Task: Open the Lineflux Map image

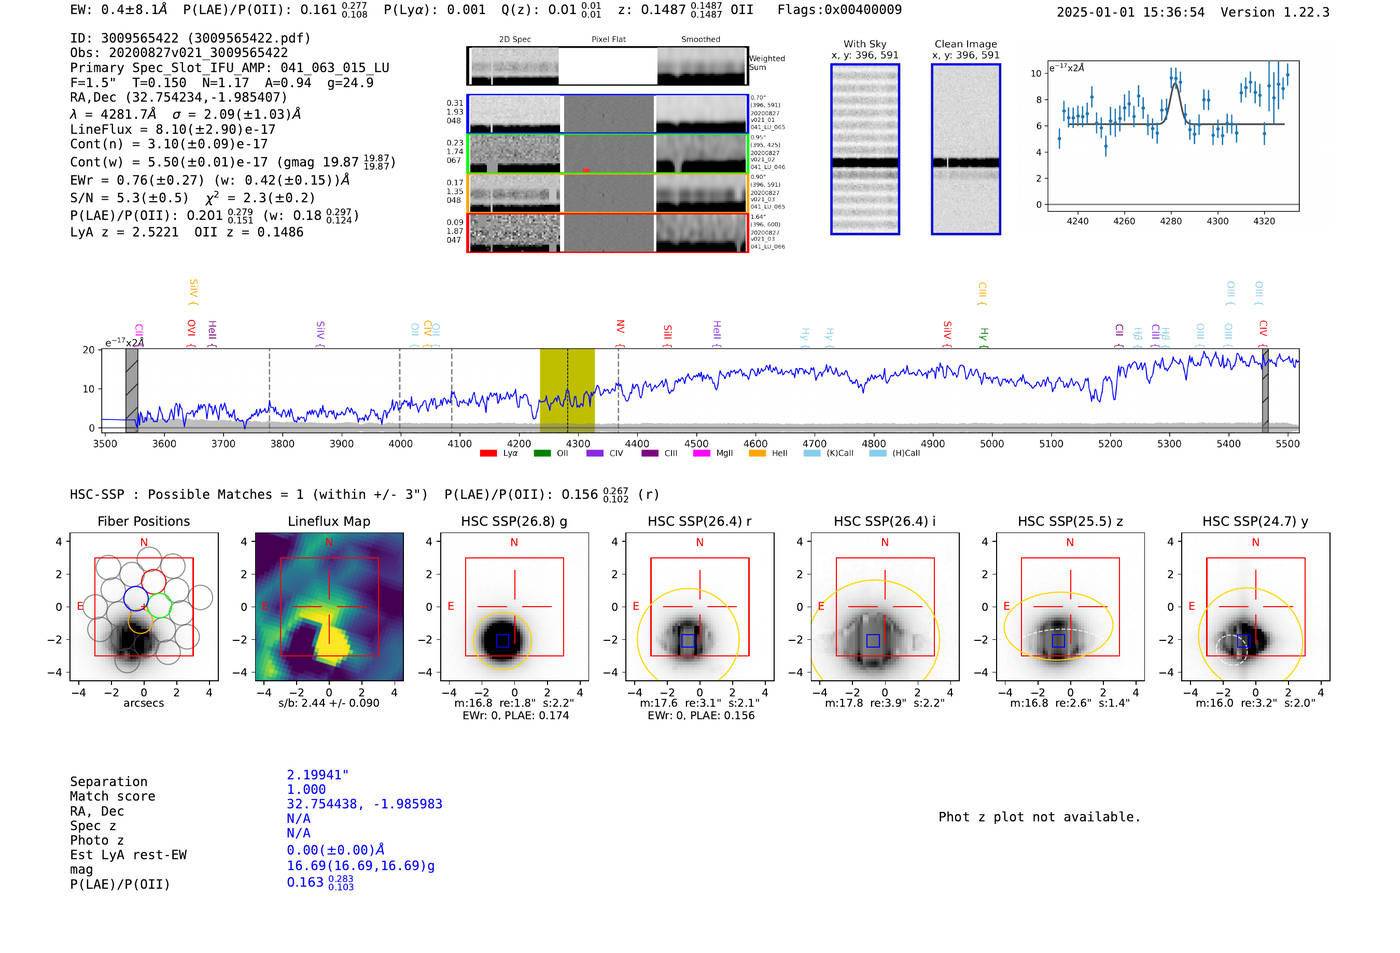Action: click(x=329, y=606)
